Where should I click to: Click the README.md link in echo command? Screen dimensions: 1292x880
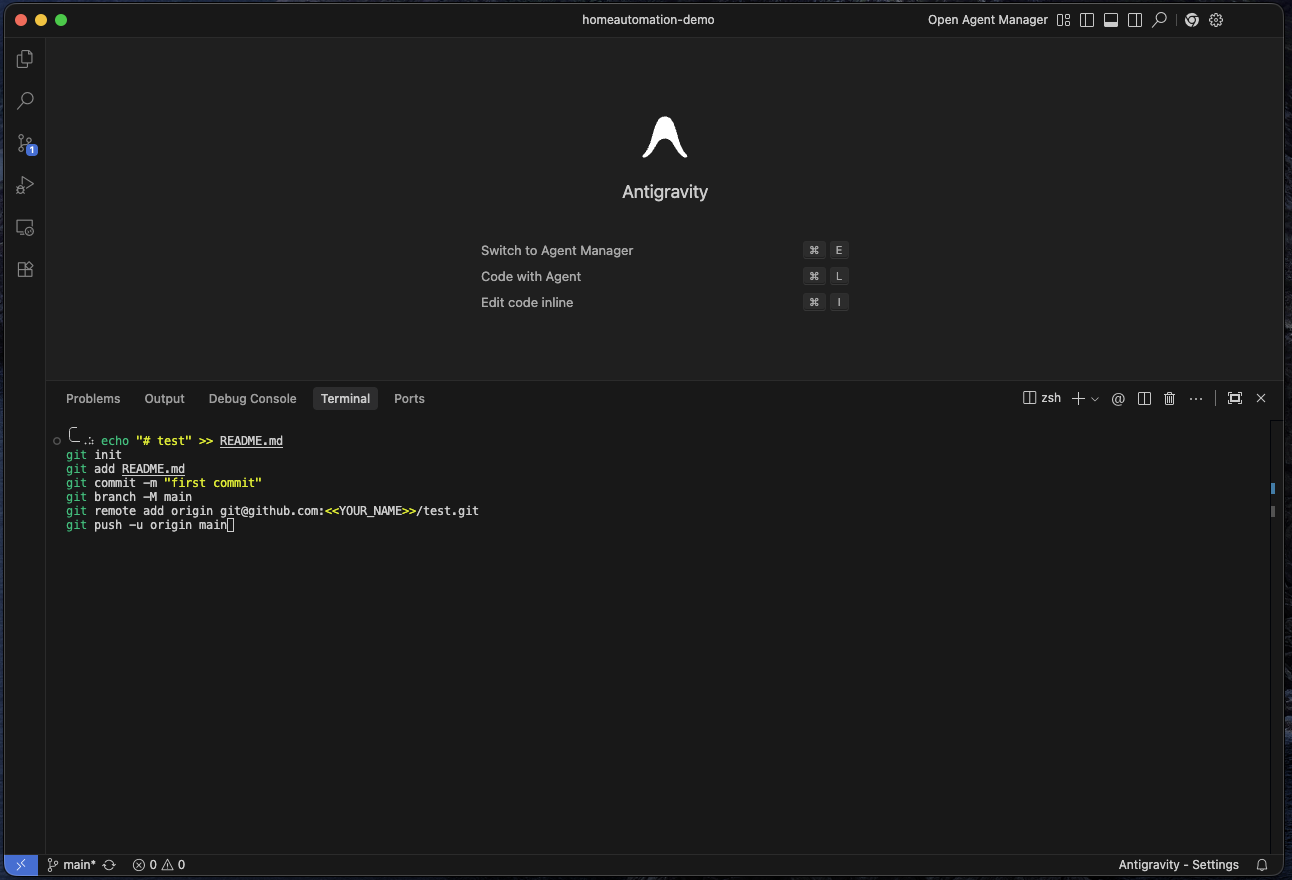click(x=251, y=441)
